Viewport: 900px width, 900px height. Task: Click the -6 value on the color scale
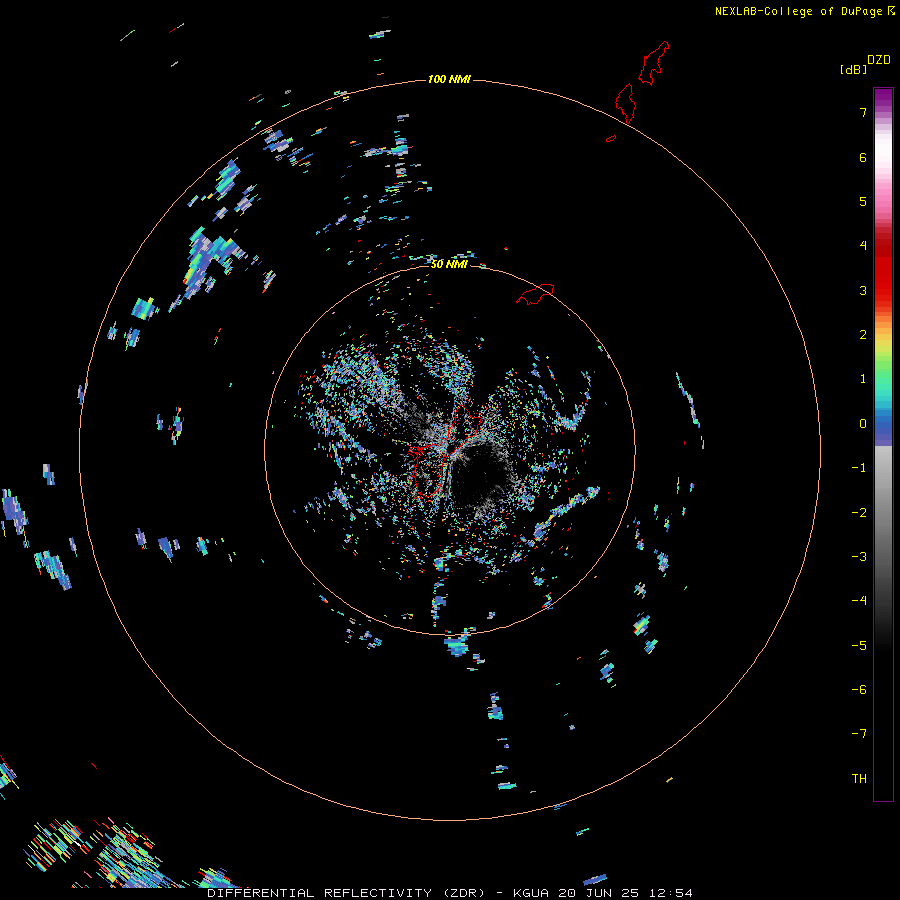859,690
